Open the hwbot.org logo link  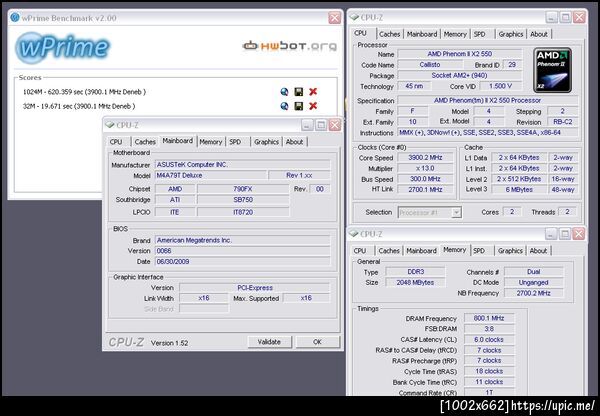click(x=290, y=46)
